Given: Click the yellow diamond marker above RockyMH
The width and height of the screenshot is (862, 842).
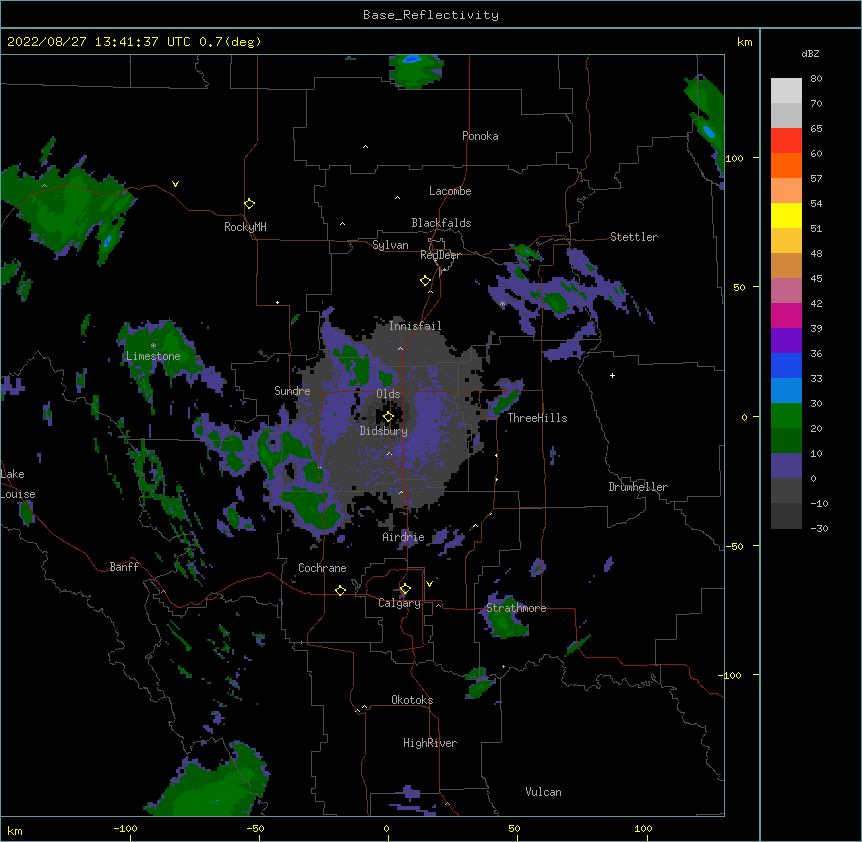Looking at the screenshot, I should (249, 204).
